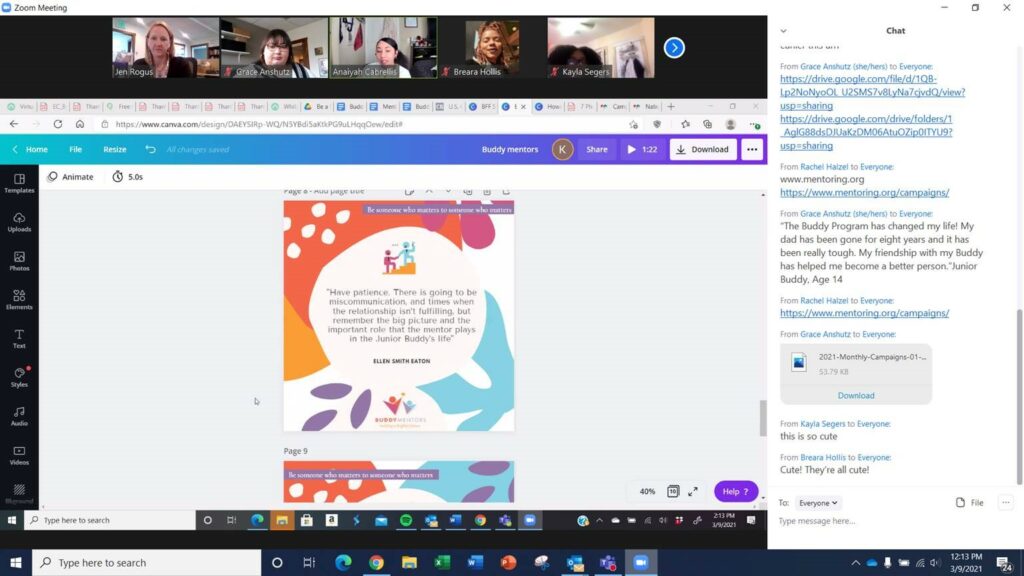
Task: Open the Photos panel in Canva sidebar
Action: [19, 261]
